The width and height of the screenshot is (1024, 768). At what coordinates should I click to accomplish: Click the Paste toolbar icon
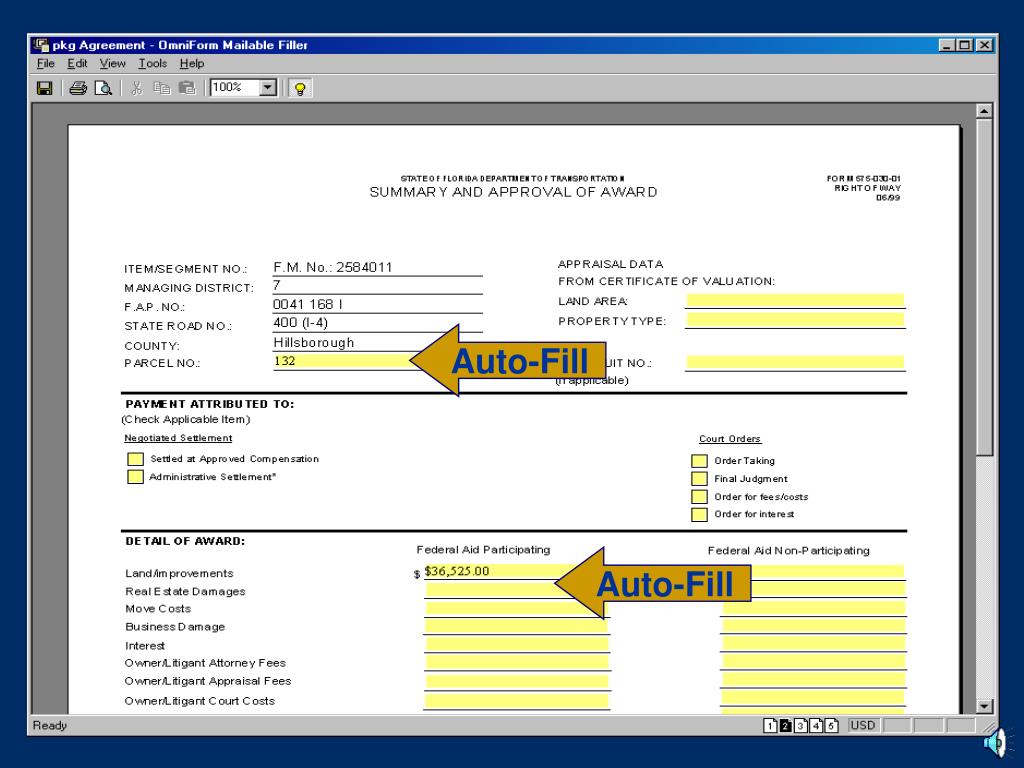click(x=187, y=88)
